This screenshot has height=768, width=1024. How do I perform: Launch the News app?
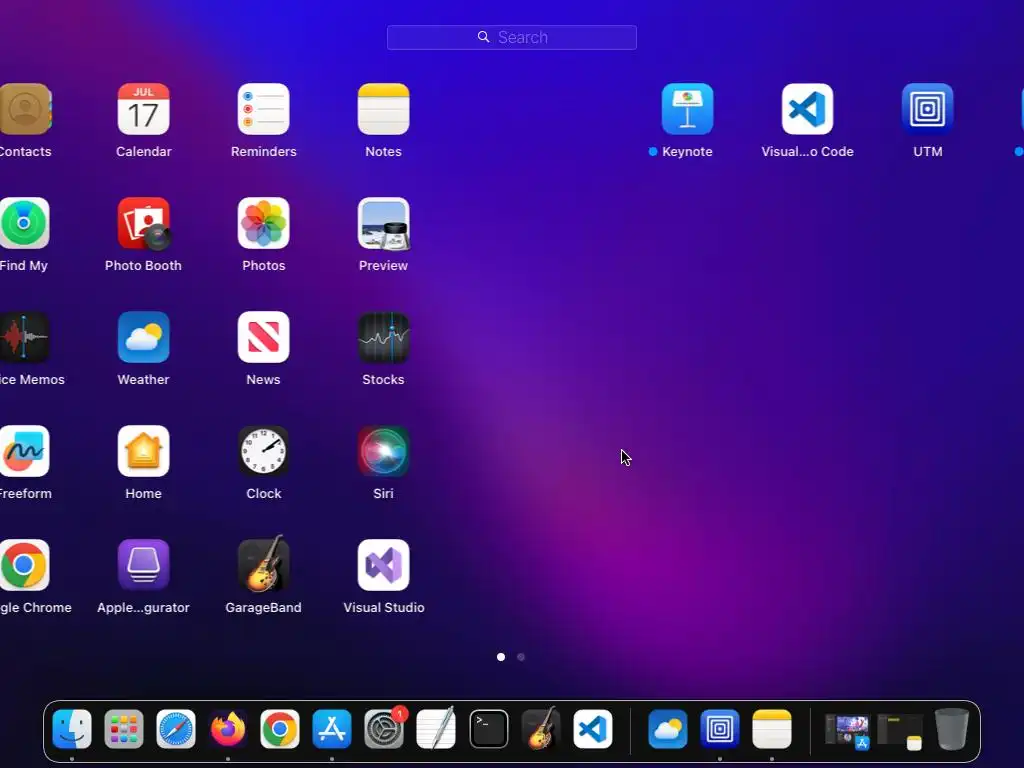263,337
